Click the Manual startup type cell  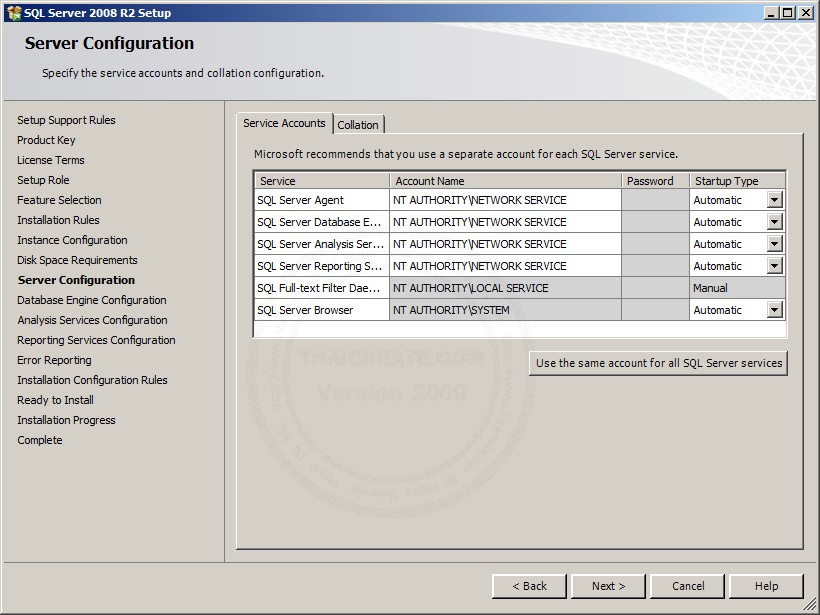[x=737, y=288]
